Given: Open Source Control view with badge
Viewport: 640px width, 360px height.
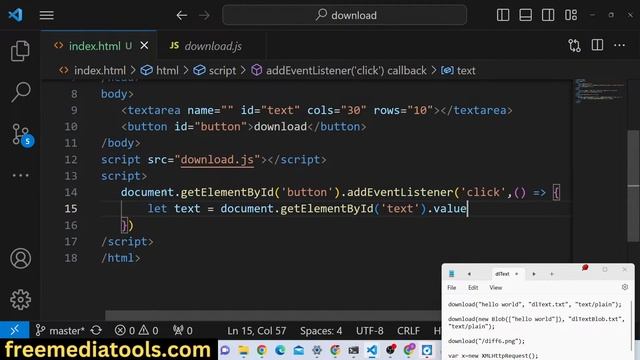Looking at the screenshot, I should coord(22,134).
